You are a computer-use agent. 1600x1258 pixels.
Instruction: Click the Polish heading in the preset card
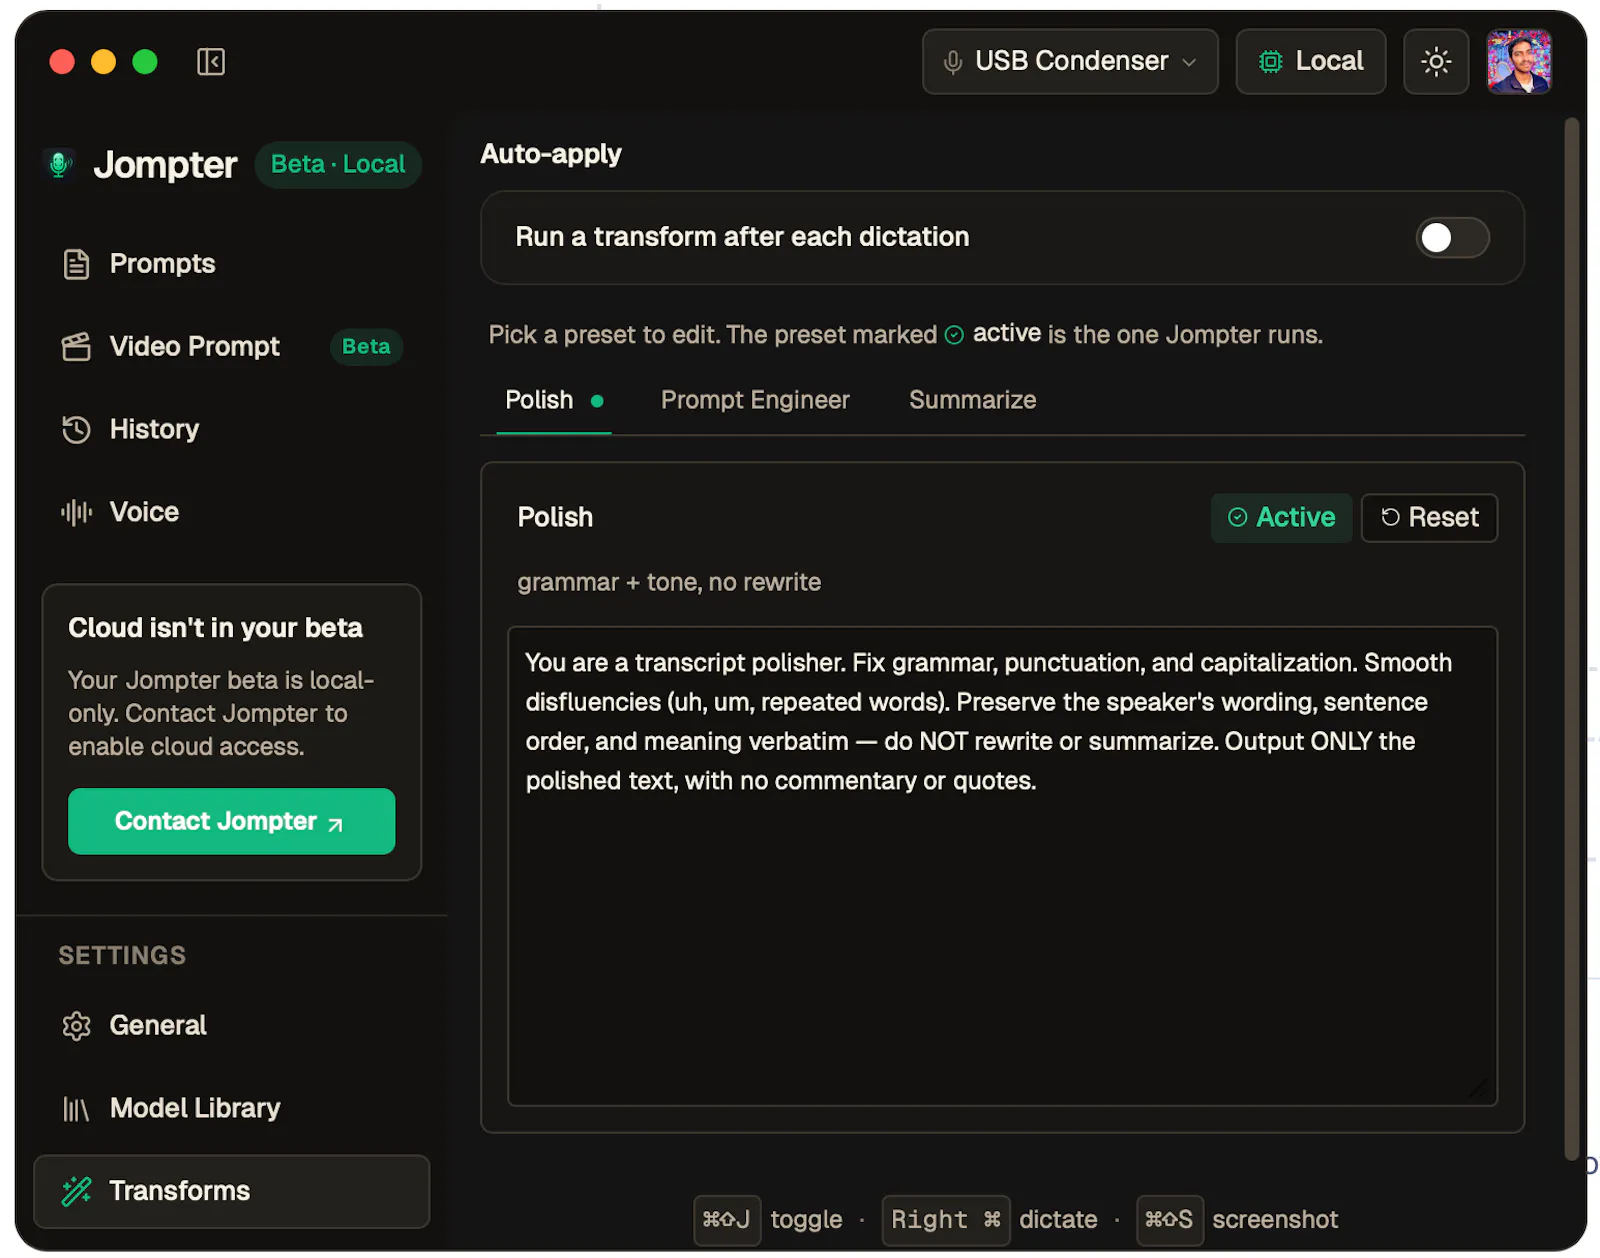pyautogui.click(x=555, y=518)
